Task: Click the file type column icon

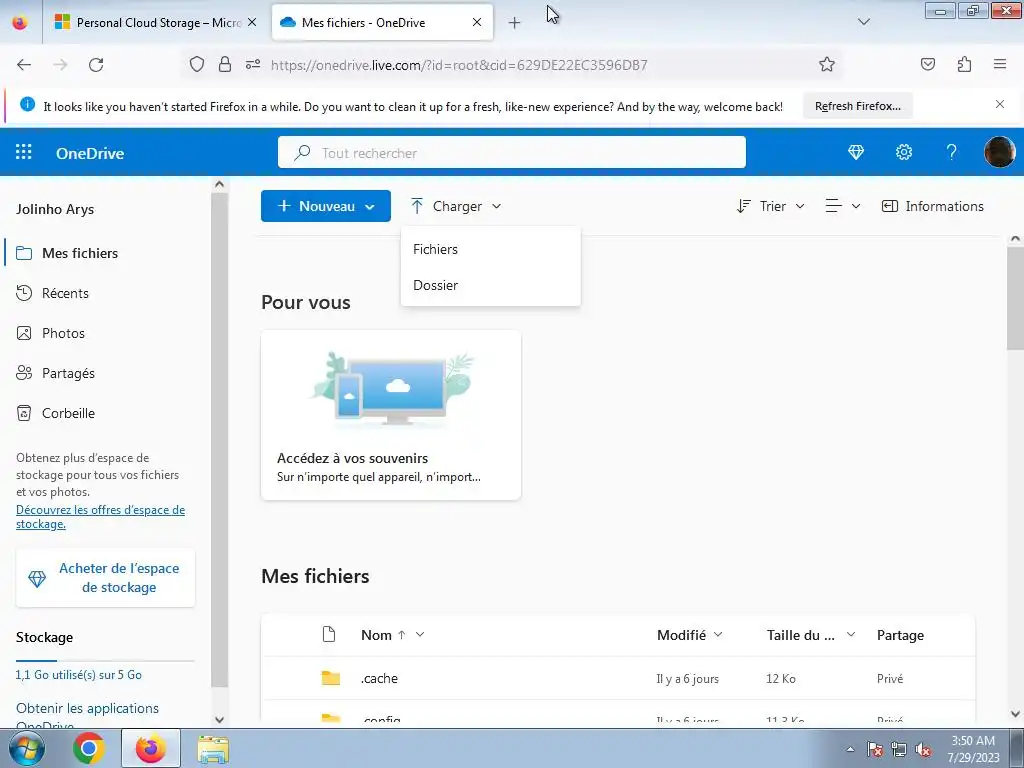Action: point(329,634)
